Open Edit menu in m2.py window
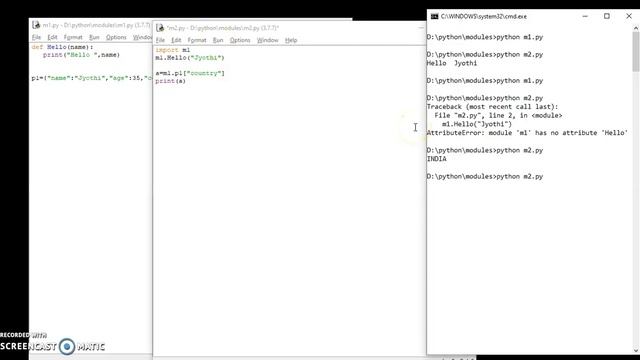 176,40
